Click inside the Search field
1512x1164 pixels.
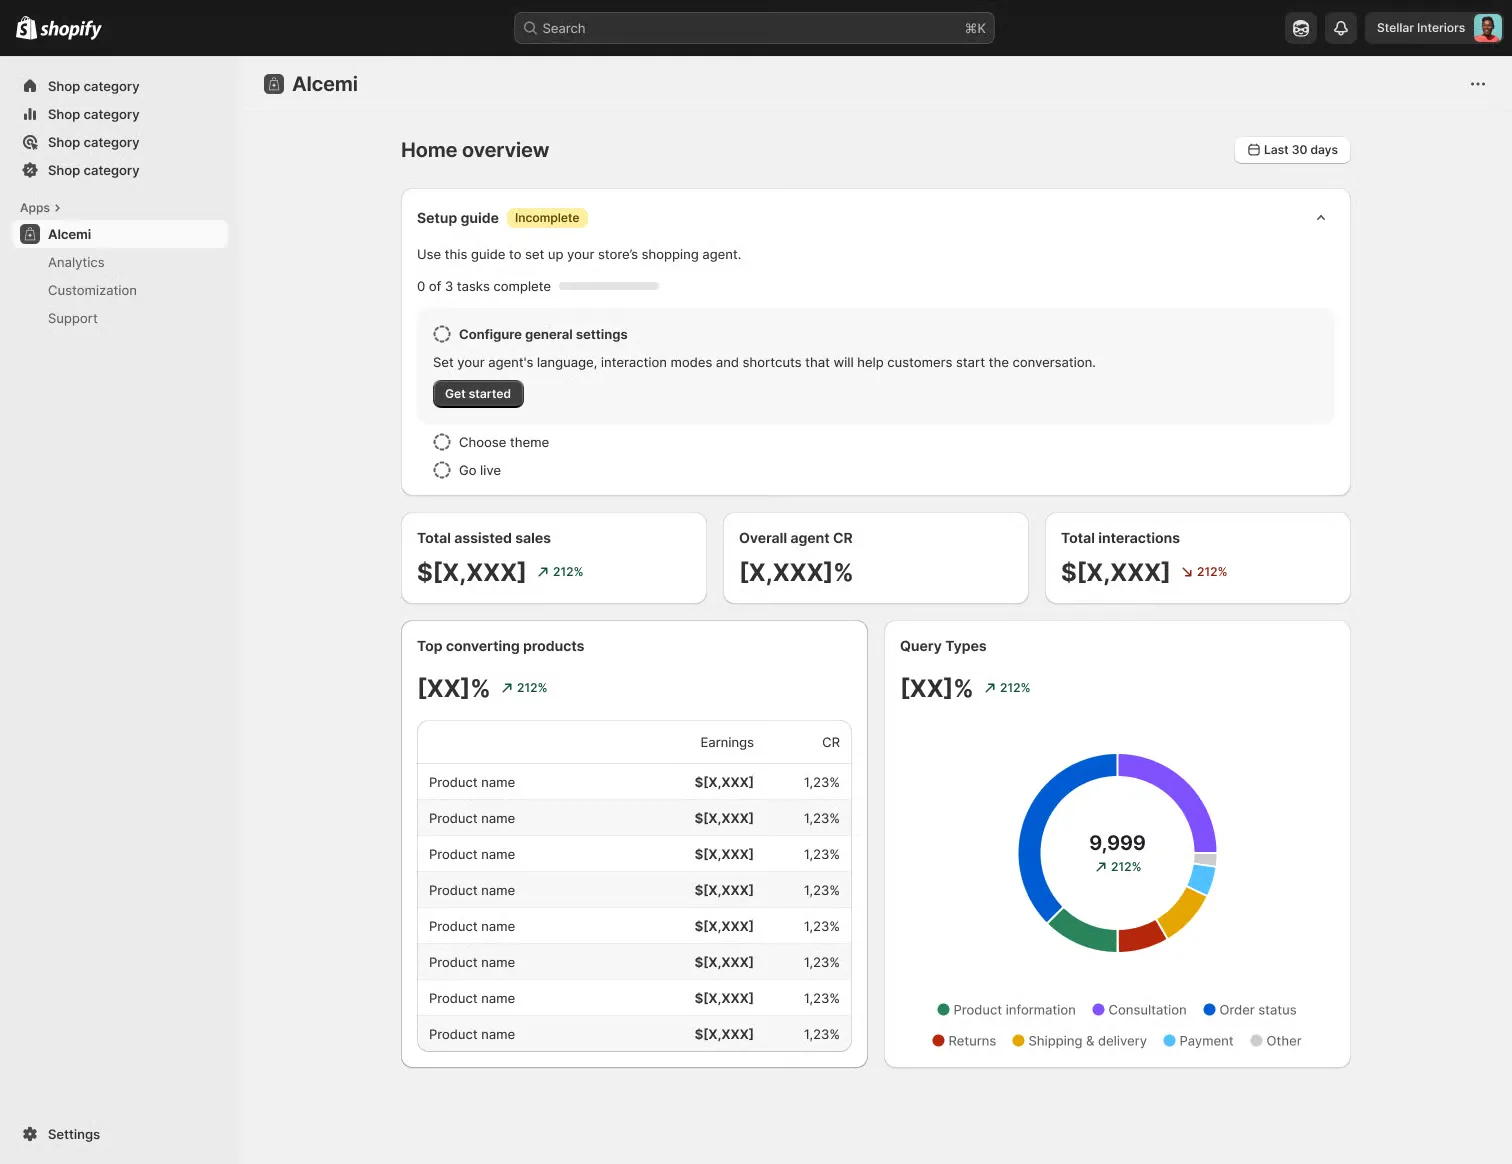[x=753, y=28]
